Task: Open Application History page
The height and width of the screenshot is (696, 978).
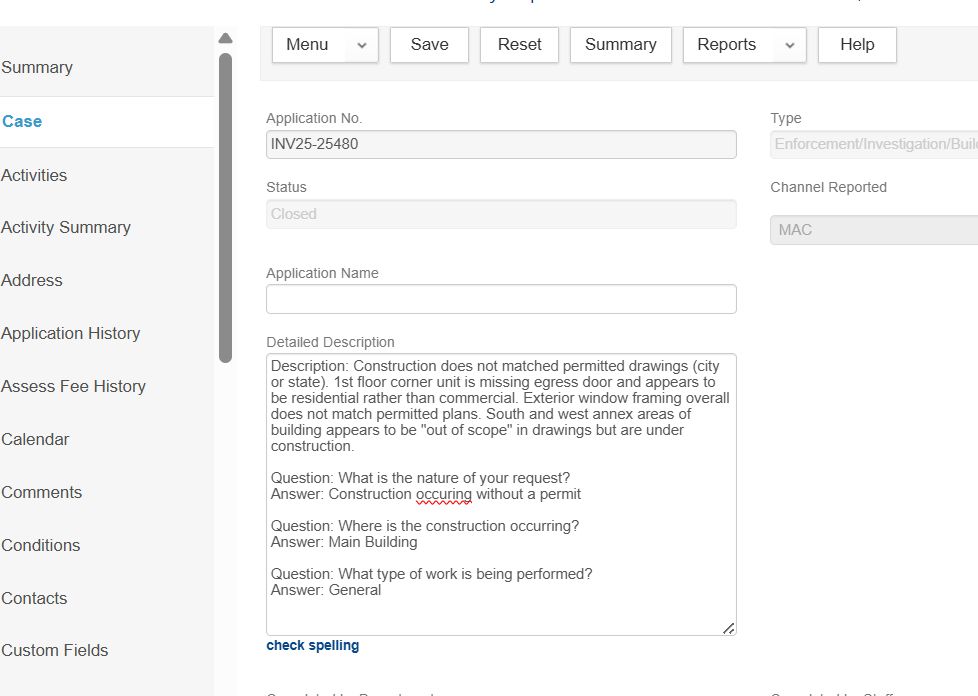Action: pyautogui.click(x=71, y=334)
